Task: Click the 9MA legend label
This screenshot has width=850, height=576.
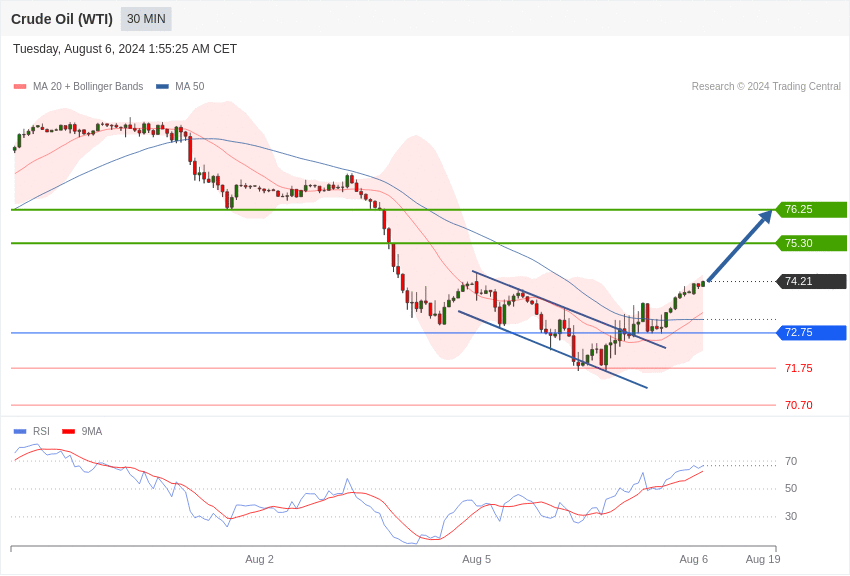Action: 92,431
